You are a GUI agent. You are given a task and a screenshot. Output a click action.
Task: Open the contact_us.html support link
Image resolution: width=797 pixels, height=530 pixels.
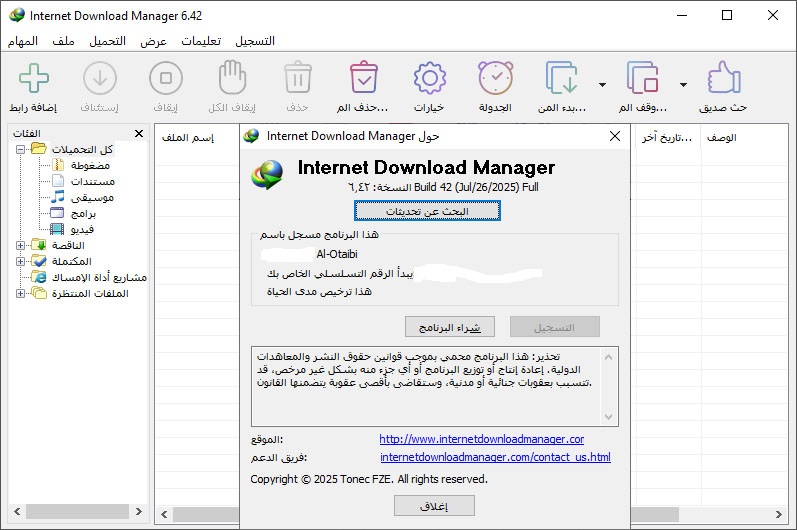496,457
